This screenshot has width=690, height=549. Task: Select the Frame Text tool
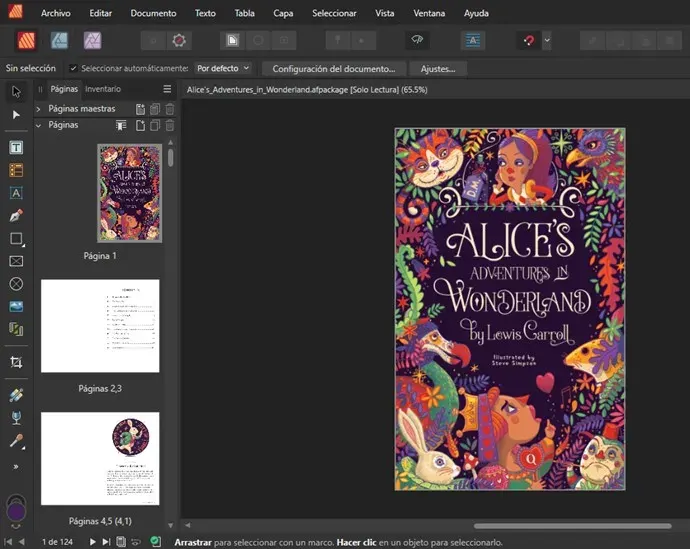point(16,147)
